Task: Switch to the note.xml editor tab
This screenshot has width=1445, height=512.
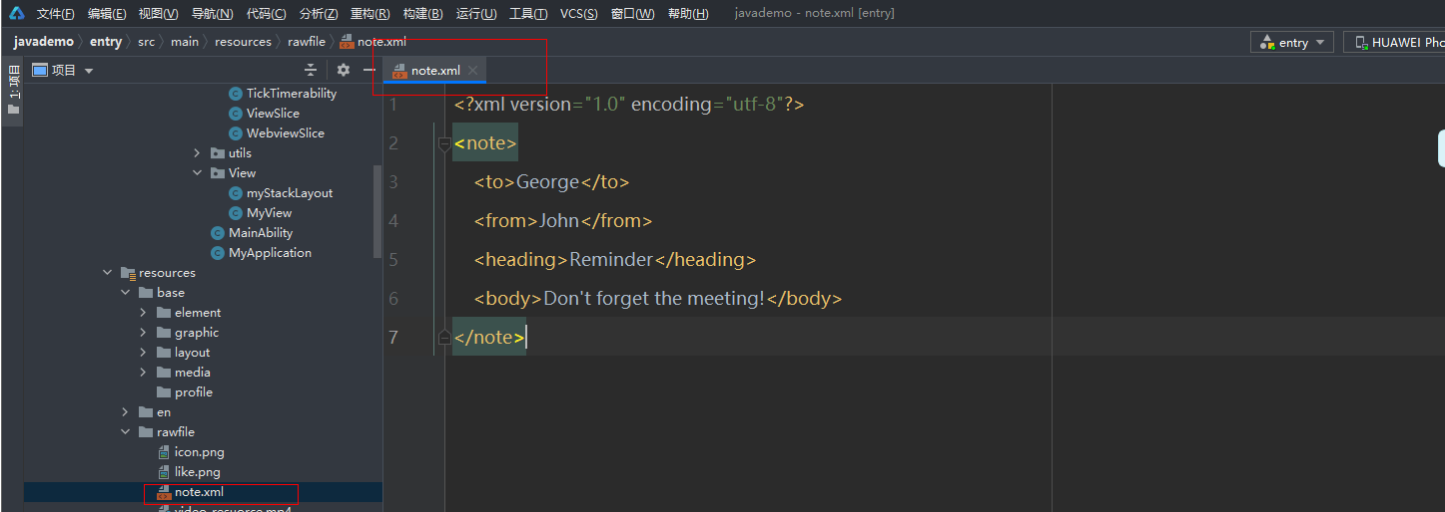Action: click(x=435, y=70)
